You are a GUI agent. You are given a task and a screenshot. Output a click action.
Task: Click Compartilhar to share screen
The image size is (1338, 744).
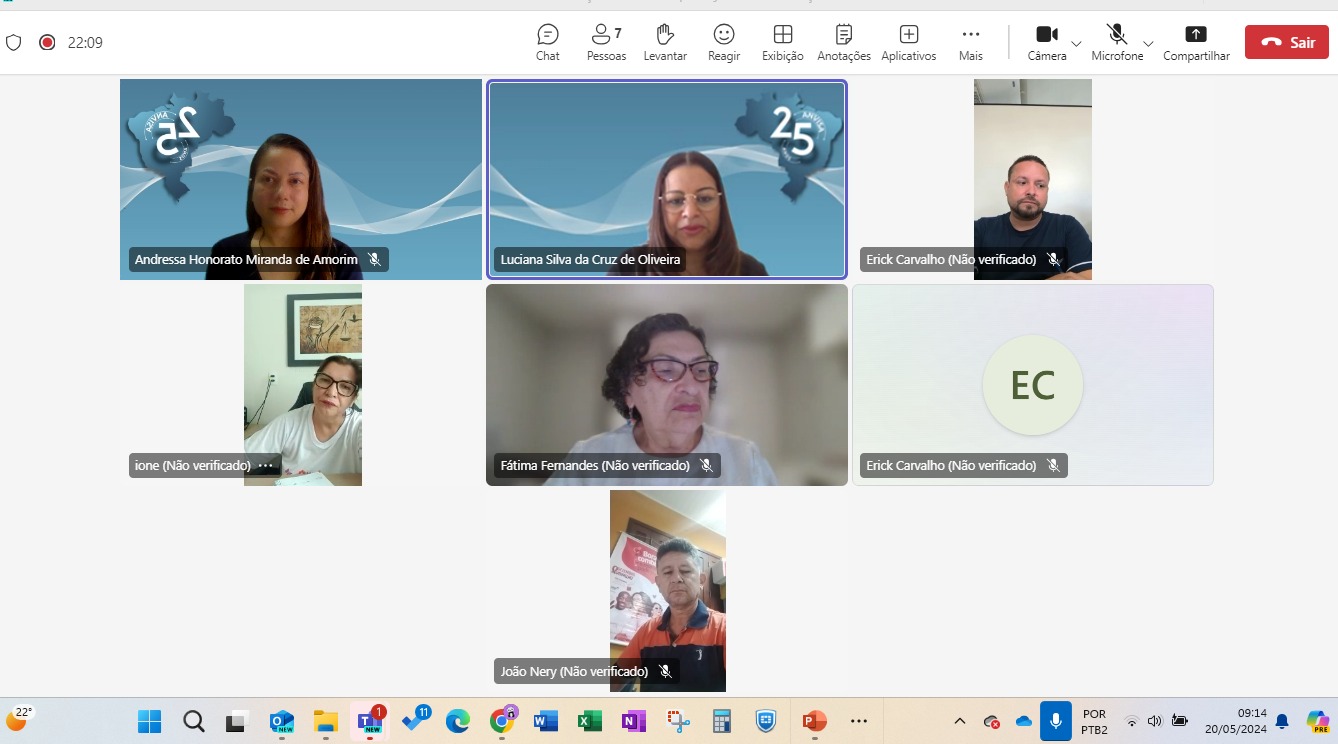coord(1196,43)
